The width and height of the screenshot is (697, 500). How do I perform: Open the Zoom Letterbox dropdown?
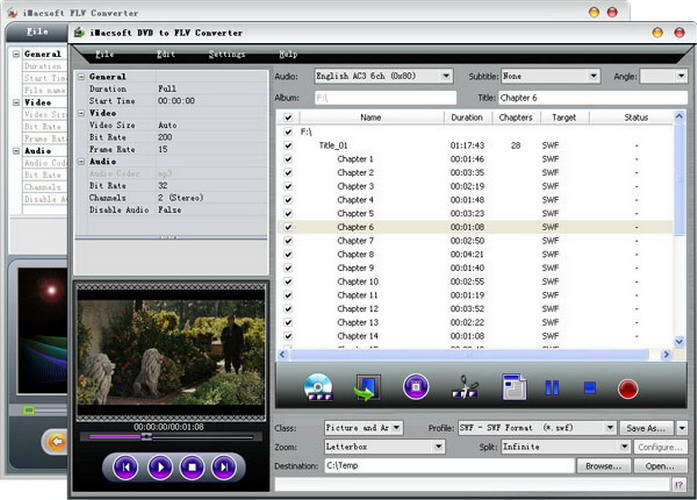(439, 447)
